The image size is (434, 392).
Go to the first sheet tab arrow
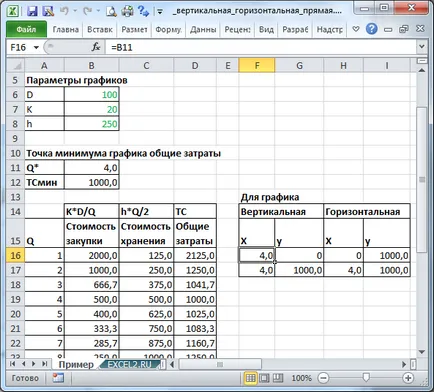tap(13, 364)
